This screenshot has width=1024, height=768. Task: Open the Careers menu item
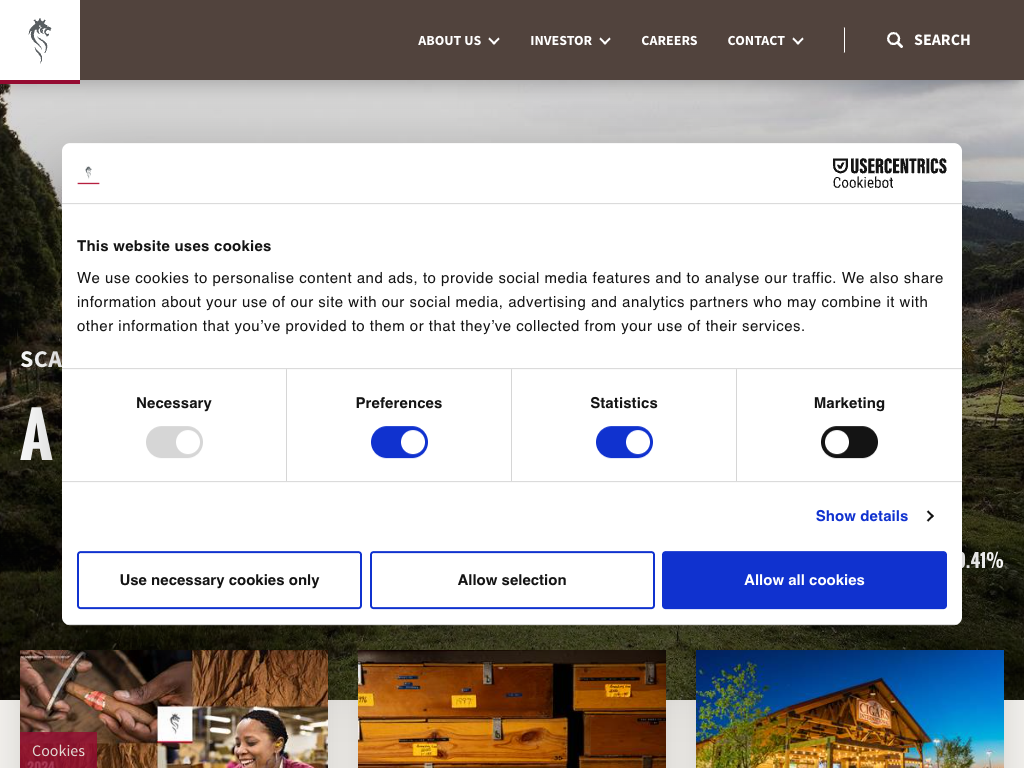pos(669,41)
